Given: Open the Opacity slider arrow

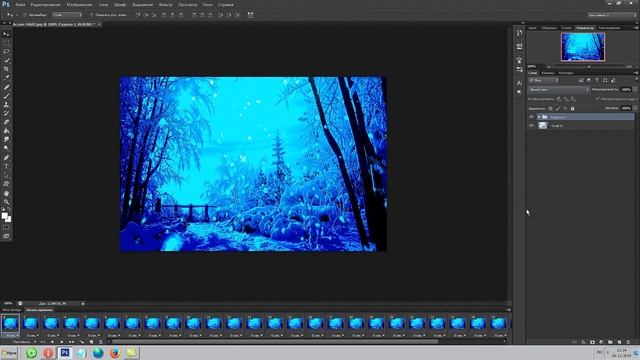Looking at the screenshot, I should pyautogui.click(x=635, y=89).
